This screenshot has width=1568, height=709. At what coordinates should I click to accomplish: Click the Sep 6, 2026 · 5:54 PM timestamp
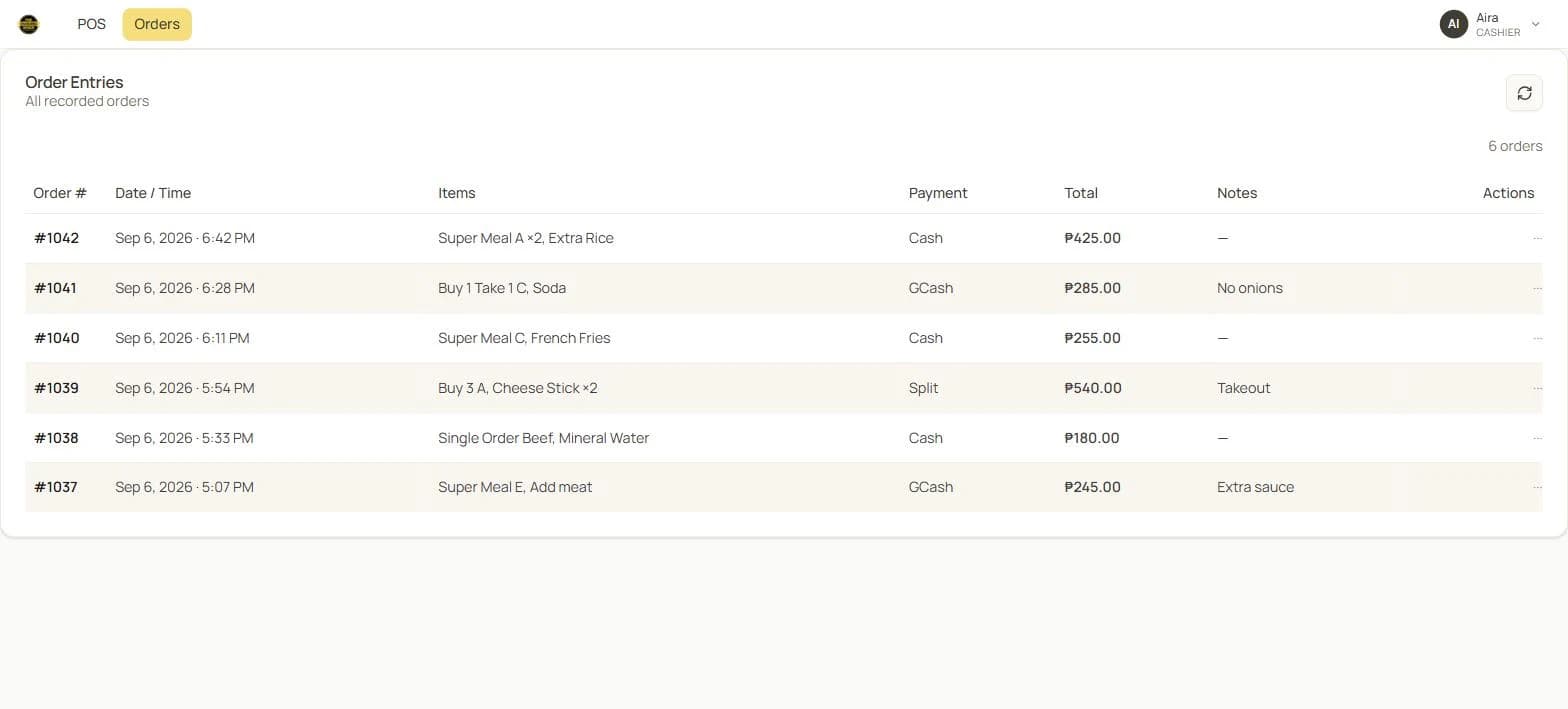185,388
